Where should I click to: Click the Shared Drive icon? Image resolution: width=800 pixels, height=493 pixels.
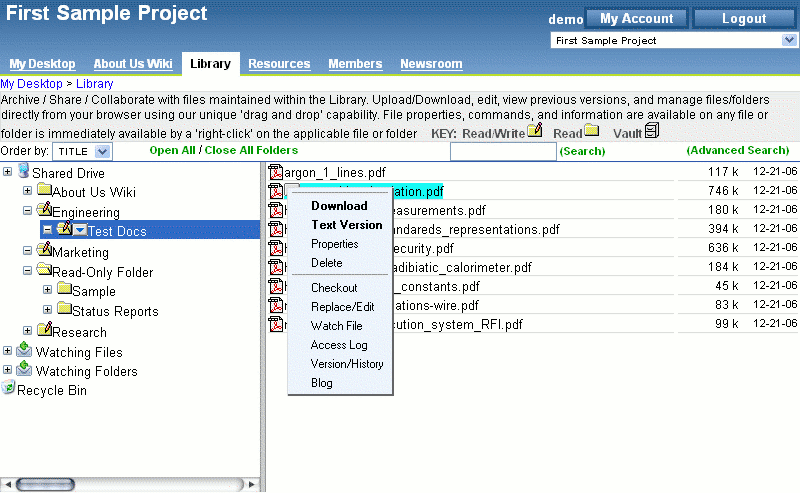(23, 171)
